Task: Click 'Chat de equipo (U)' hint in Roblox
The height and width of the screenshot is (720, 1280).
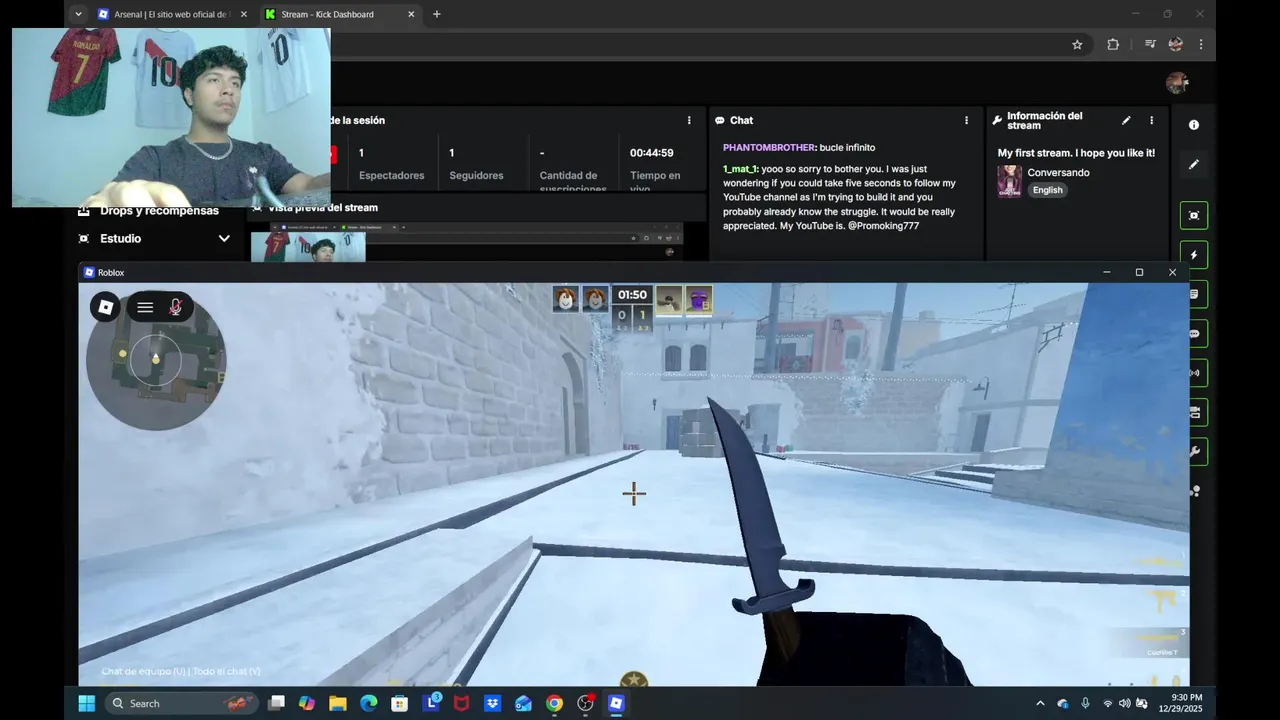Action: (144, 671)
